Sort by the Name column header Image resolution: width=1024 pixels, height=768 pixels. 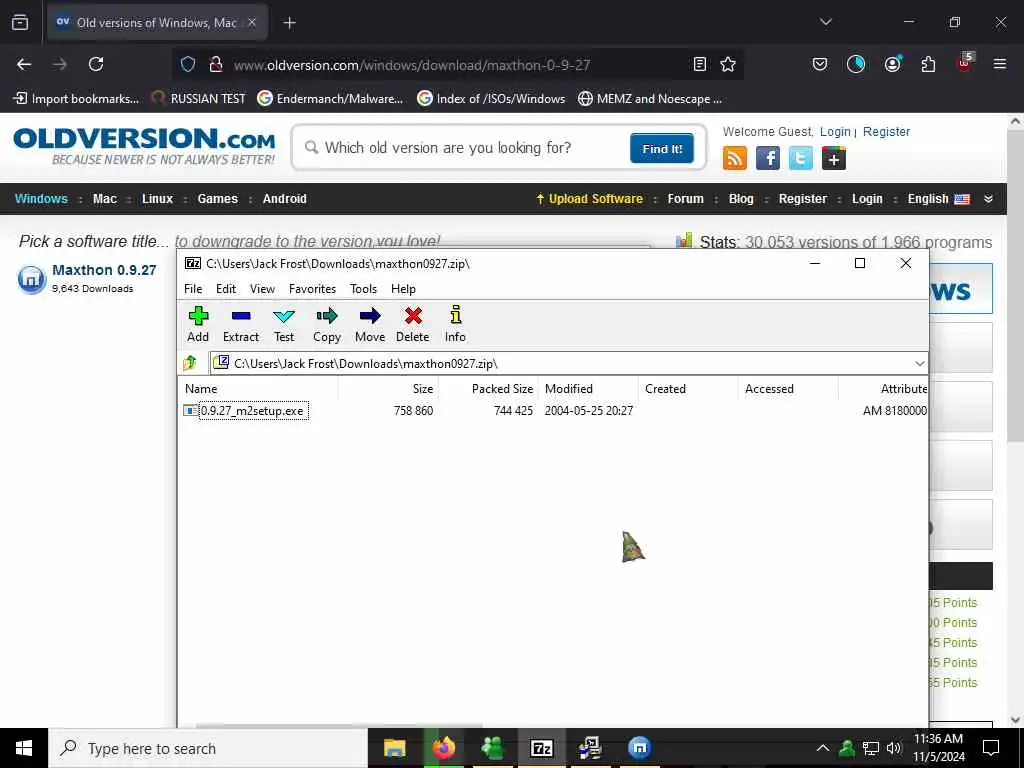(258, 389)
